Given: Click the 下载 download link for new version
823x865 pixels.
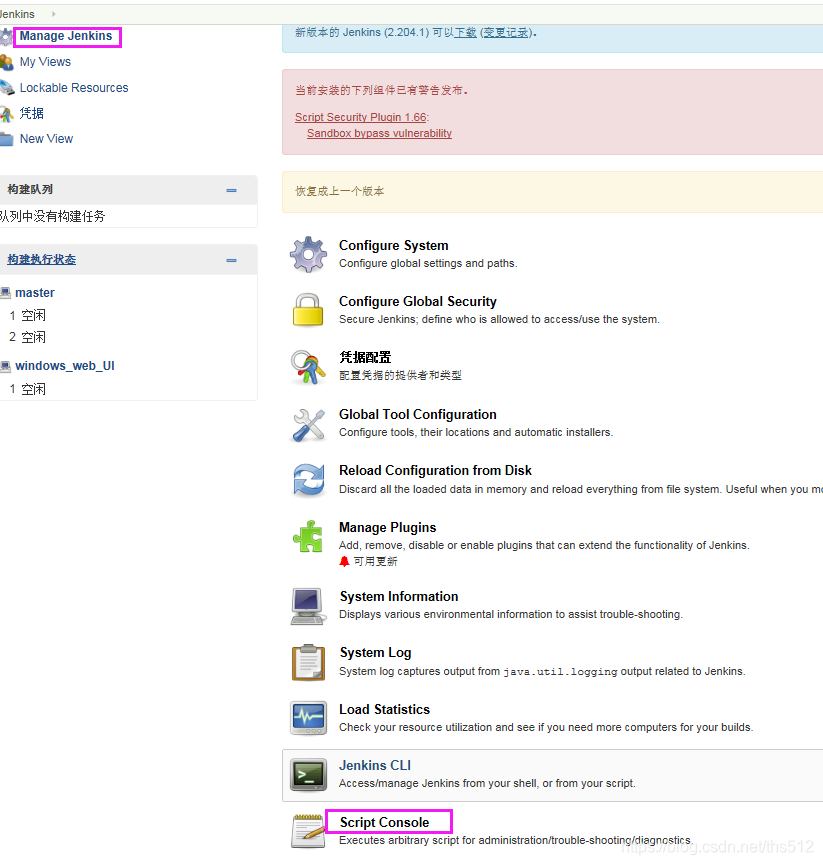Looking at the screenshot, I should 465,33.
